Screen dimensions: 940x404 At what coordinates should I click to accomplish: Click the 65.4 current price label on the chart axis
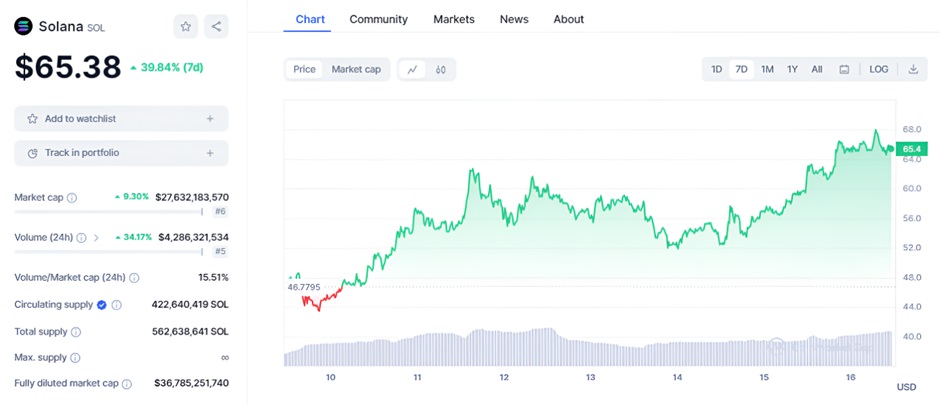point(912,148)
